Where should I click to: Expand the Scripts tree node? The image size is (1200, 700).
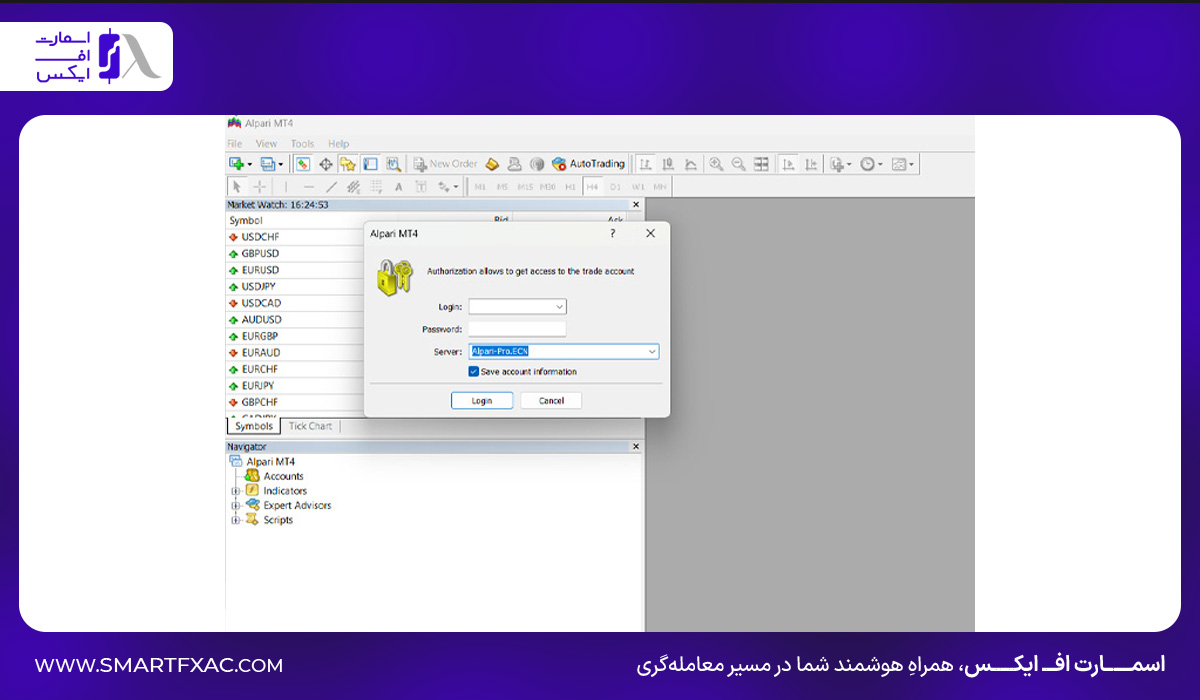[236, 520]
